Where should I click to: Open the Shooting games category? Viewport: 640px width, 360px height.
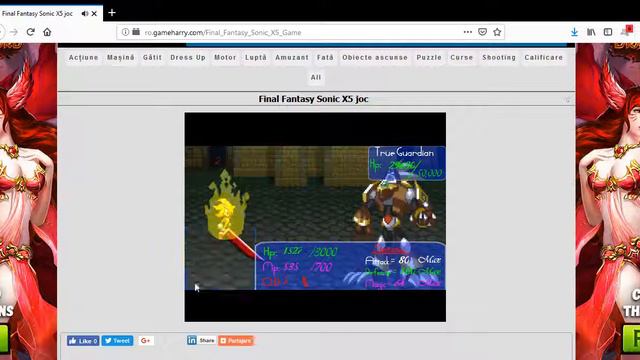499,58
